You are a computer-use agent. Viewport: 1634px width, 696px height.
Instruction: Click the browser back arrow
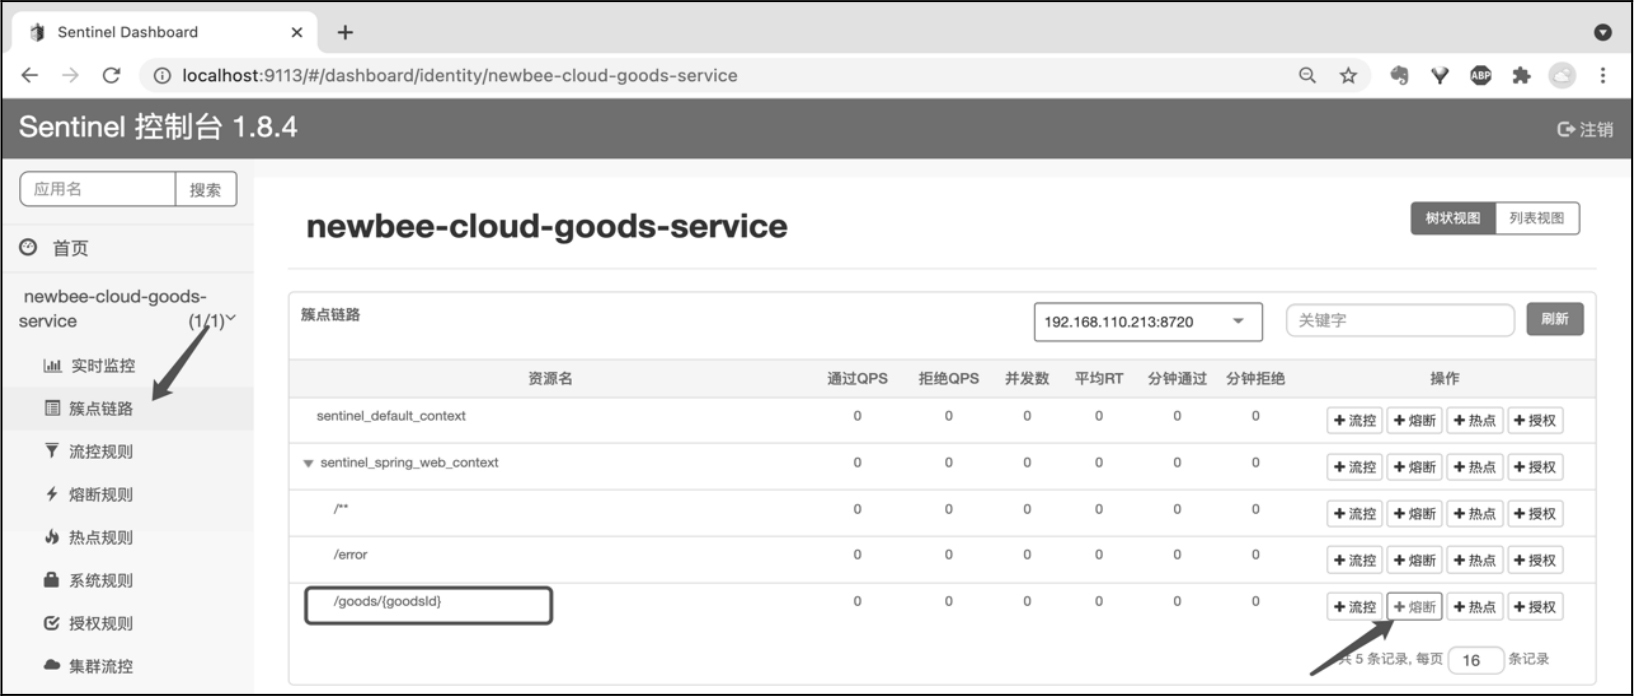[x=30, y=75]
